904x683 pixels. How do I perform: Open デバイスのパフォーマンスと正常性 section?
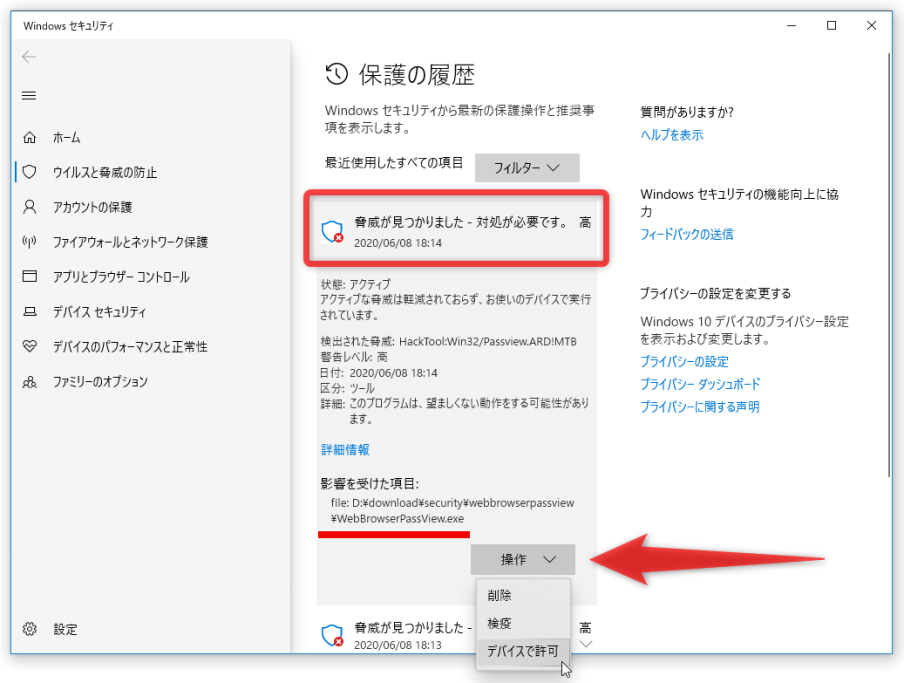[x=130, y=347]
